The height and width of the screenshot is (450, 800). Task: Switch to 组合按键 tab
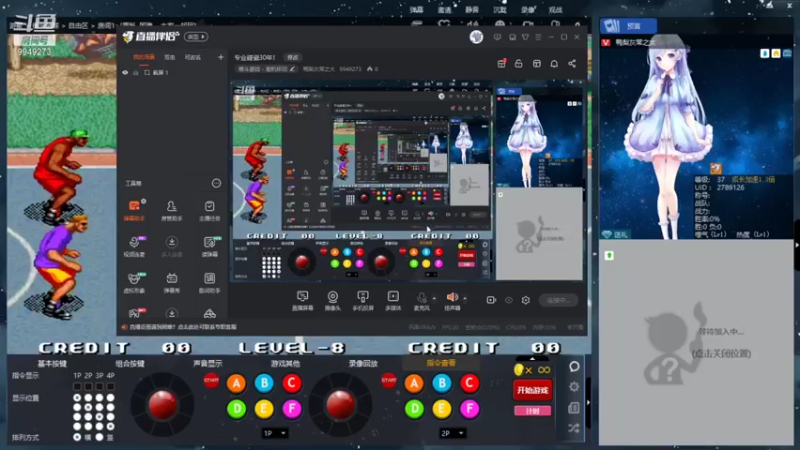[x=130, y=364]
